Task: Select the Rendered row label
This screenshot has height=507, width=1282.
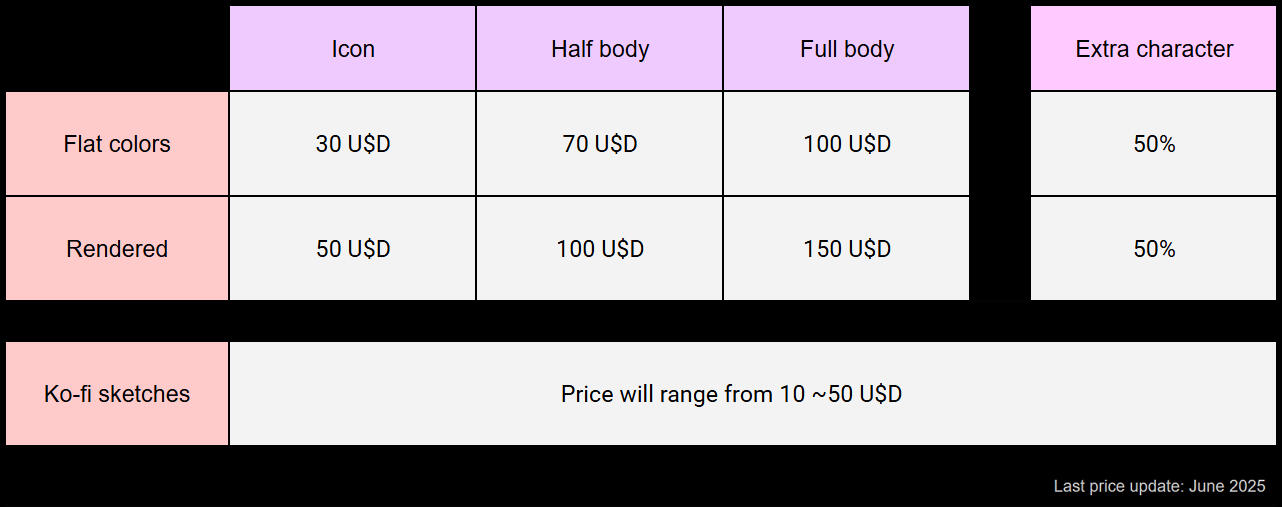Action: (x=117, y=249)
